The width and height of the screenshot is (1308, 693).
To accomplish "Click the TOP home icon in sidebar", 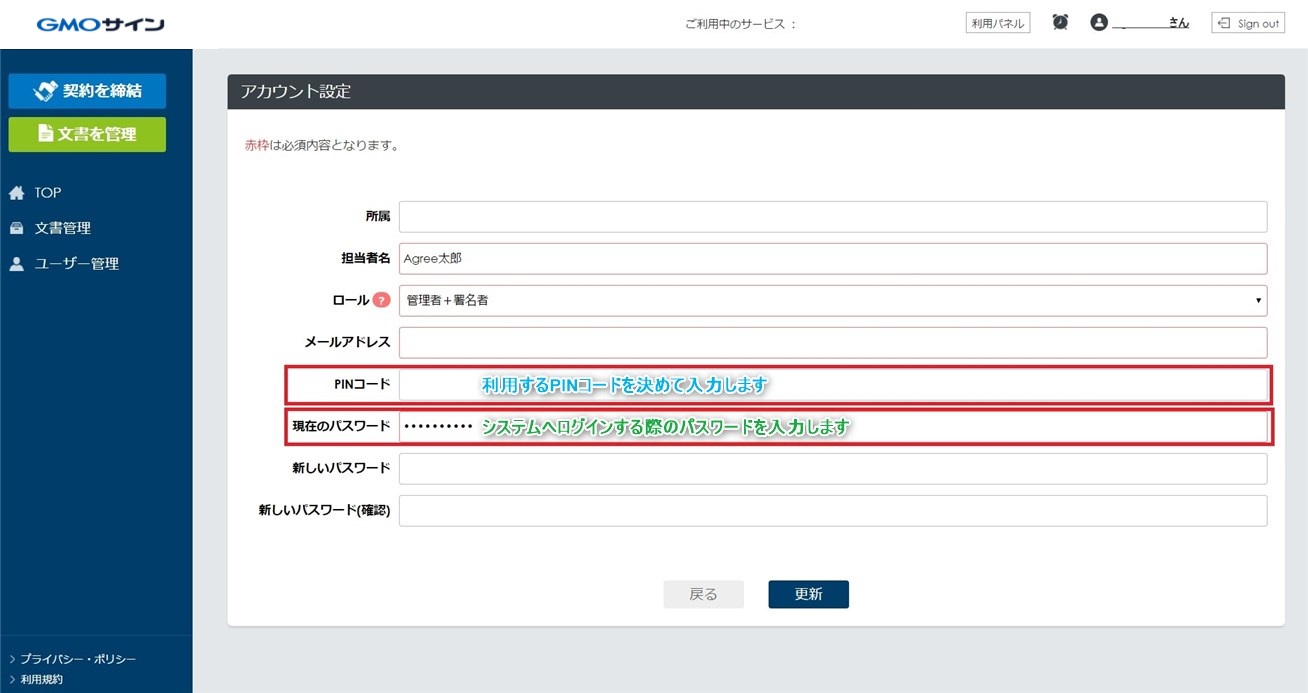I will click(16, 193).
